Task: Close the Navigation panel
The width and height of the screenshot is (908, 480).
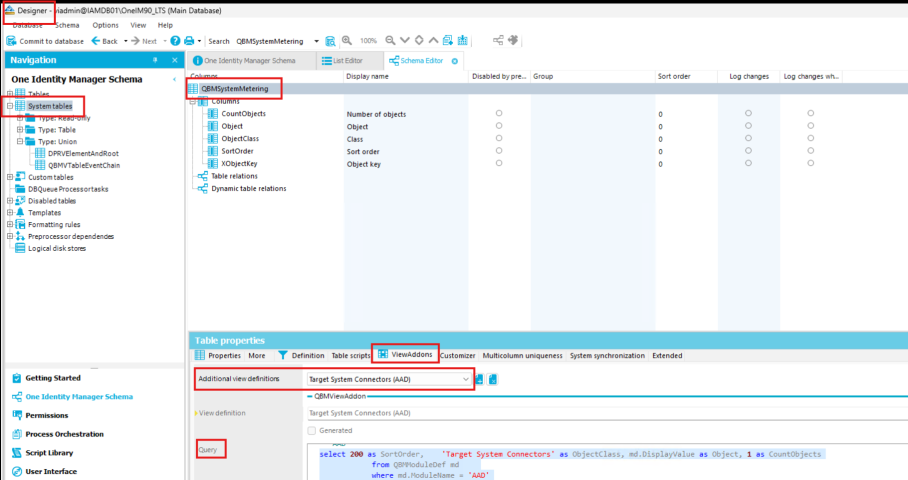Action: (x=175, y=60)
